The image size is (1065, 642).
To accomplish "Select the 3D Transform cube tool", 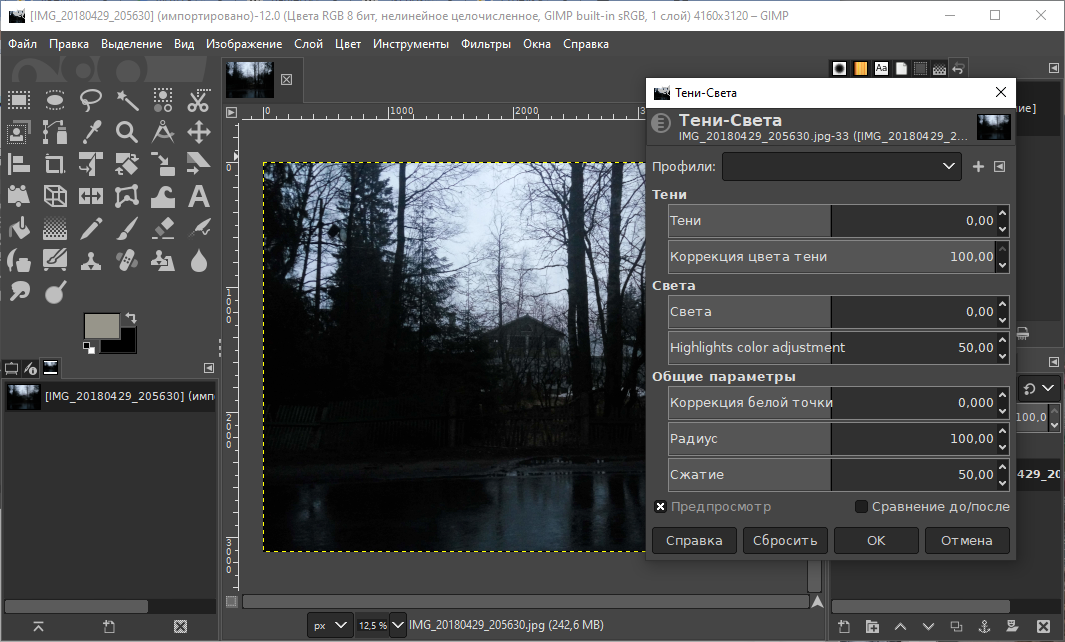I will coord(55,196).
